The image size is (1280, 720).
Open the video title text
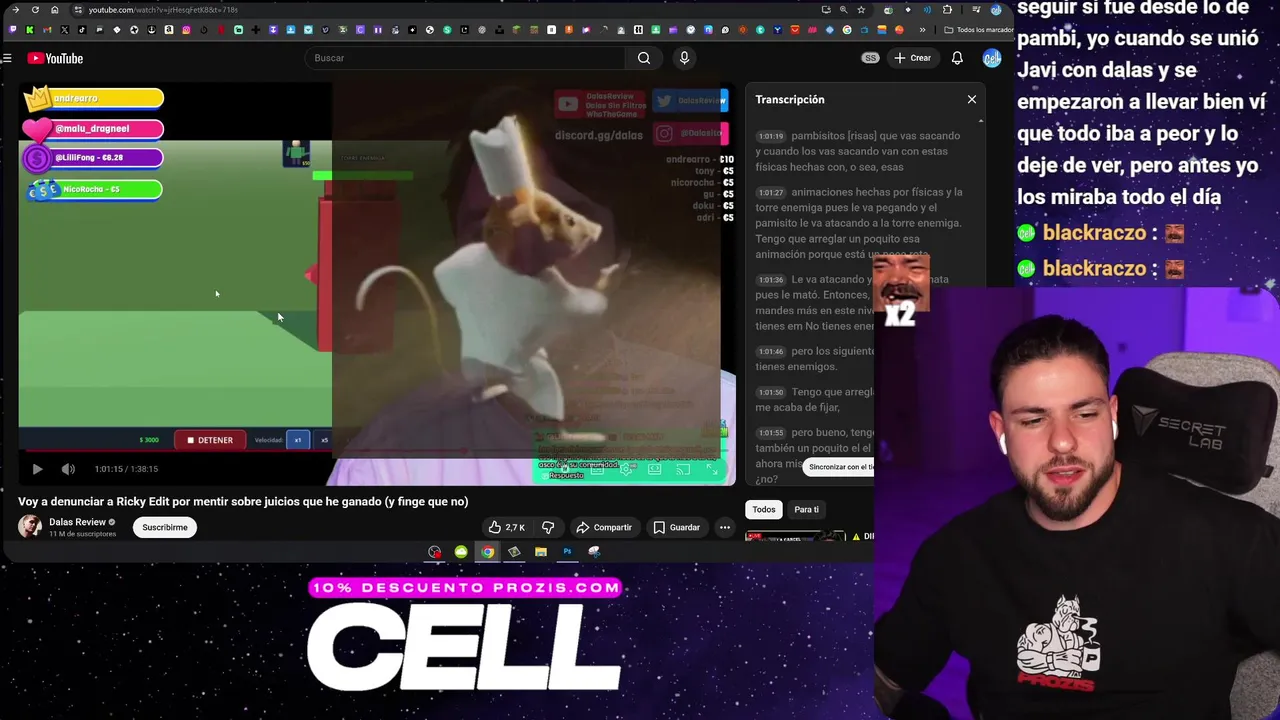point(243,502)
